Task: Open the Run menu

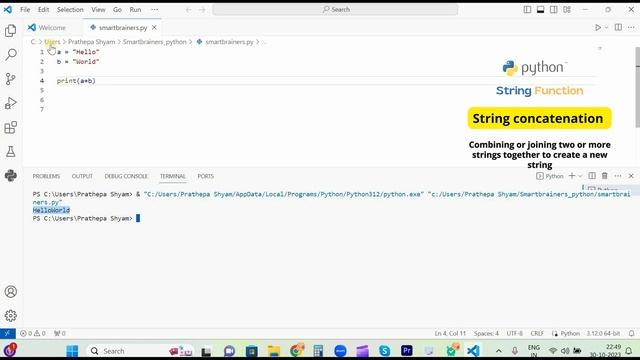Action: [x=135, y=9]
